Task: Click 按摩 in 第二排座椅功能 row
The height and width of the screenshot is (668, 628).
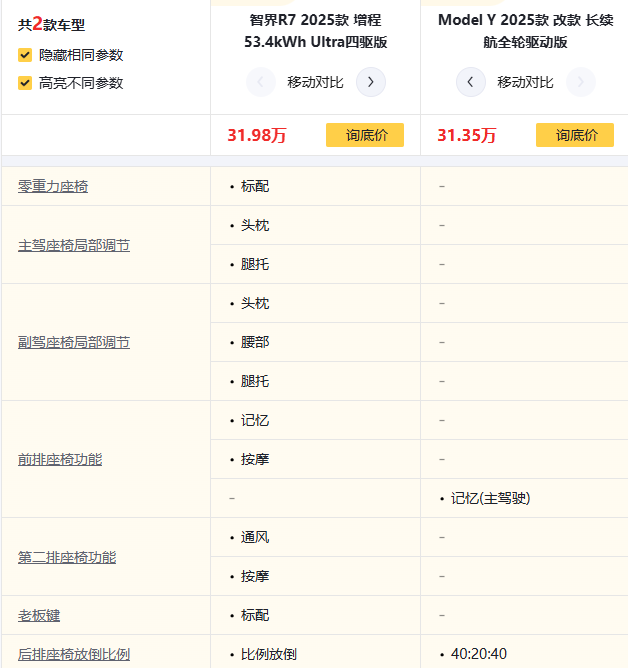Action: click(255, 576)
